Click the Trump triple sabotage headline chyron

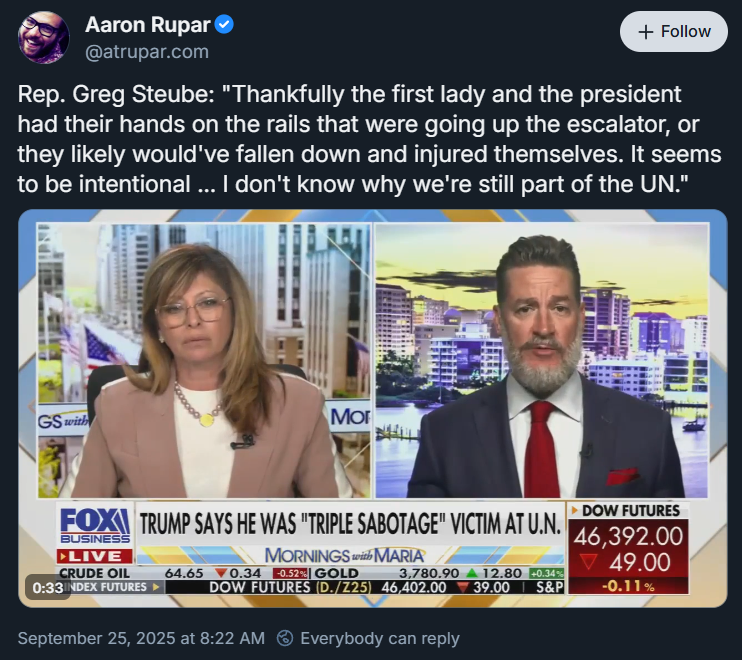(350, 524)
